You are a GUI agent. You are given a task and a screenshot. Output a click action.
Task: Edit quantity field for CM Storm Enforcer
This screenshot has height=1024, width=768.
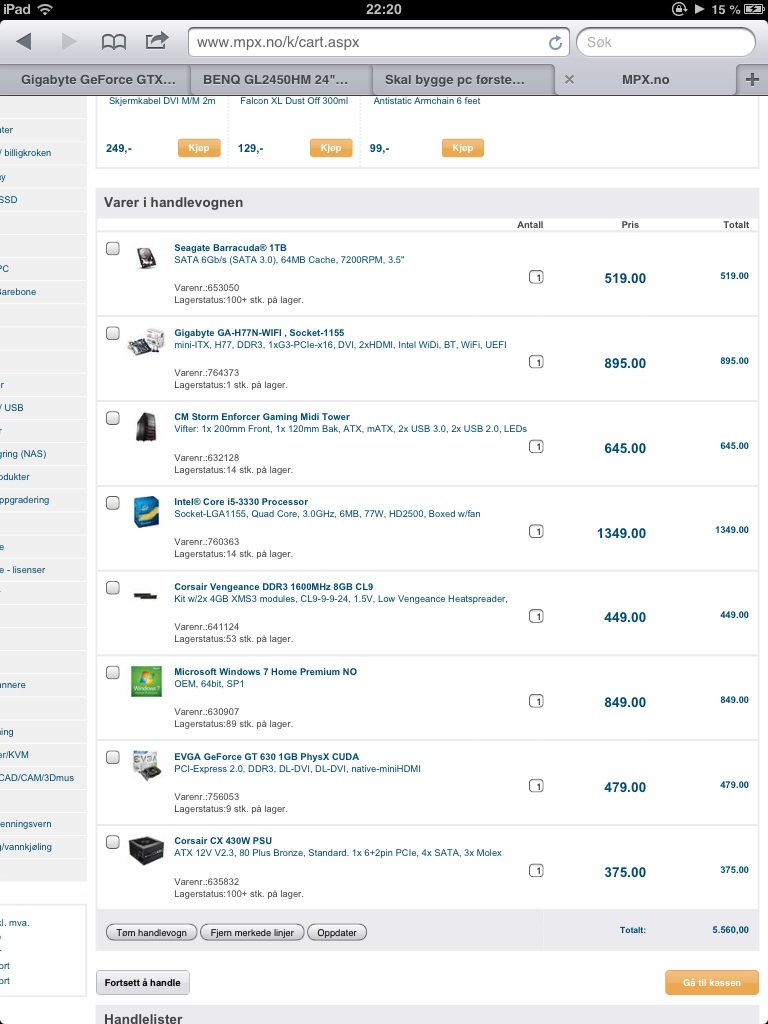click(536, 447)
